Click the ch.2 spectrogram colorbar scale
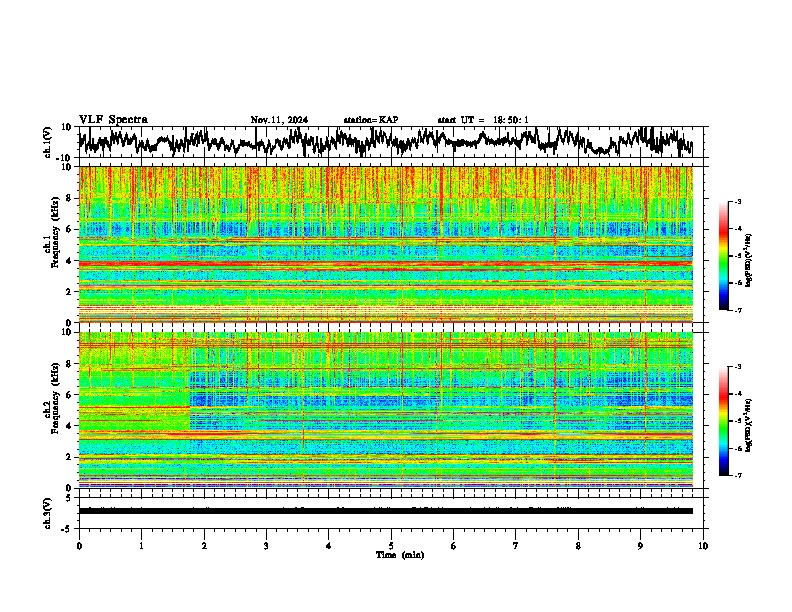792x612 pixels. click(724, 421)
